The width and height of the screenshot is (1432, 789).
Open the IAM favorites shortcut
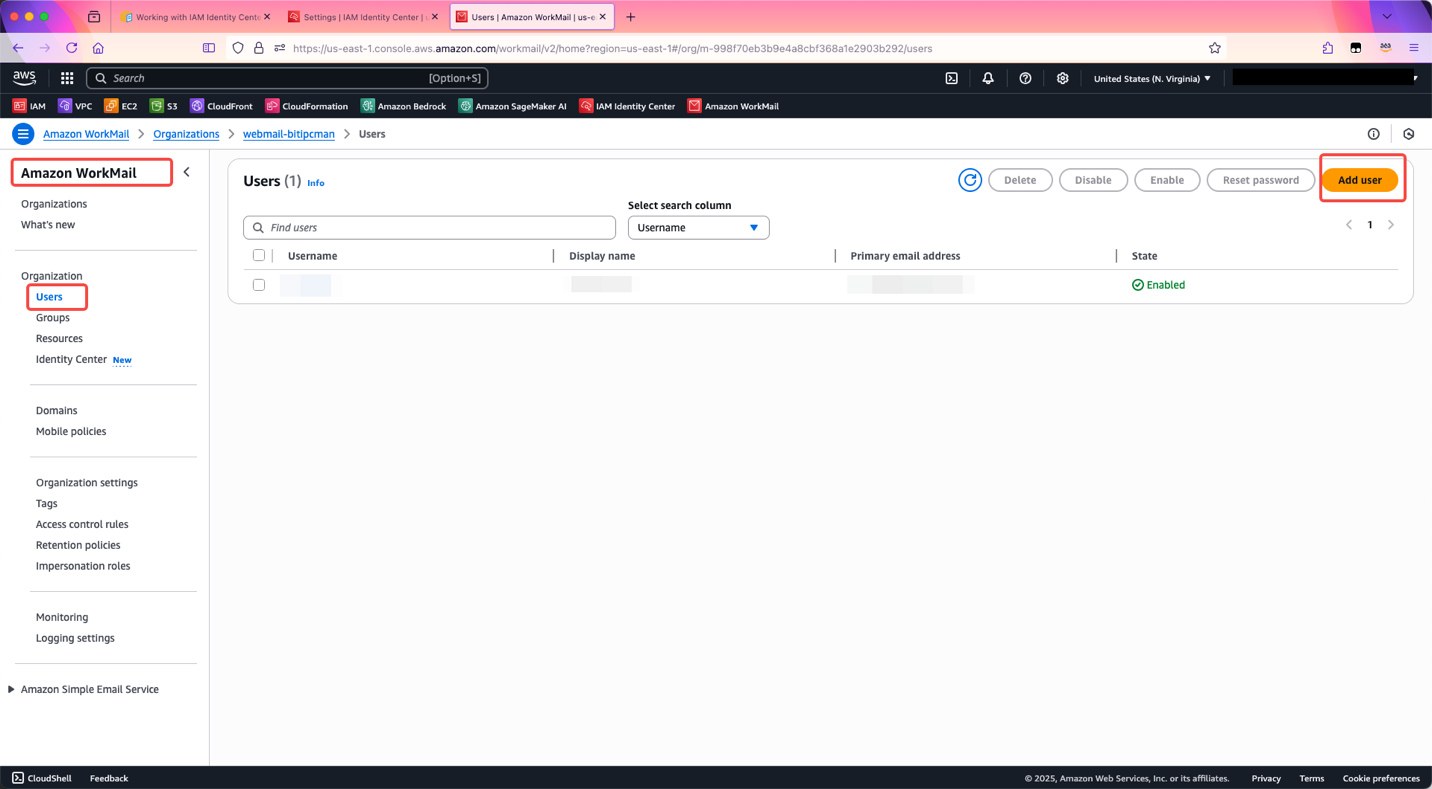click(29, 106)
